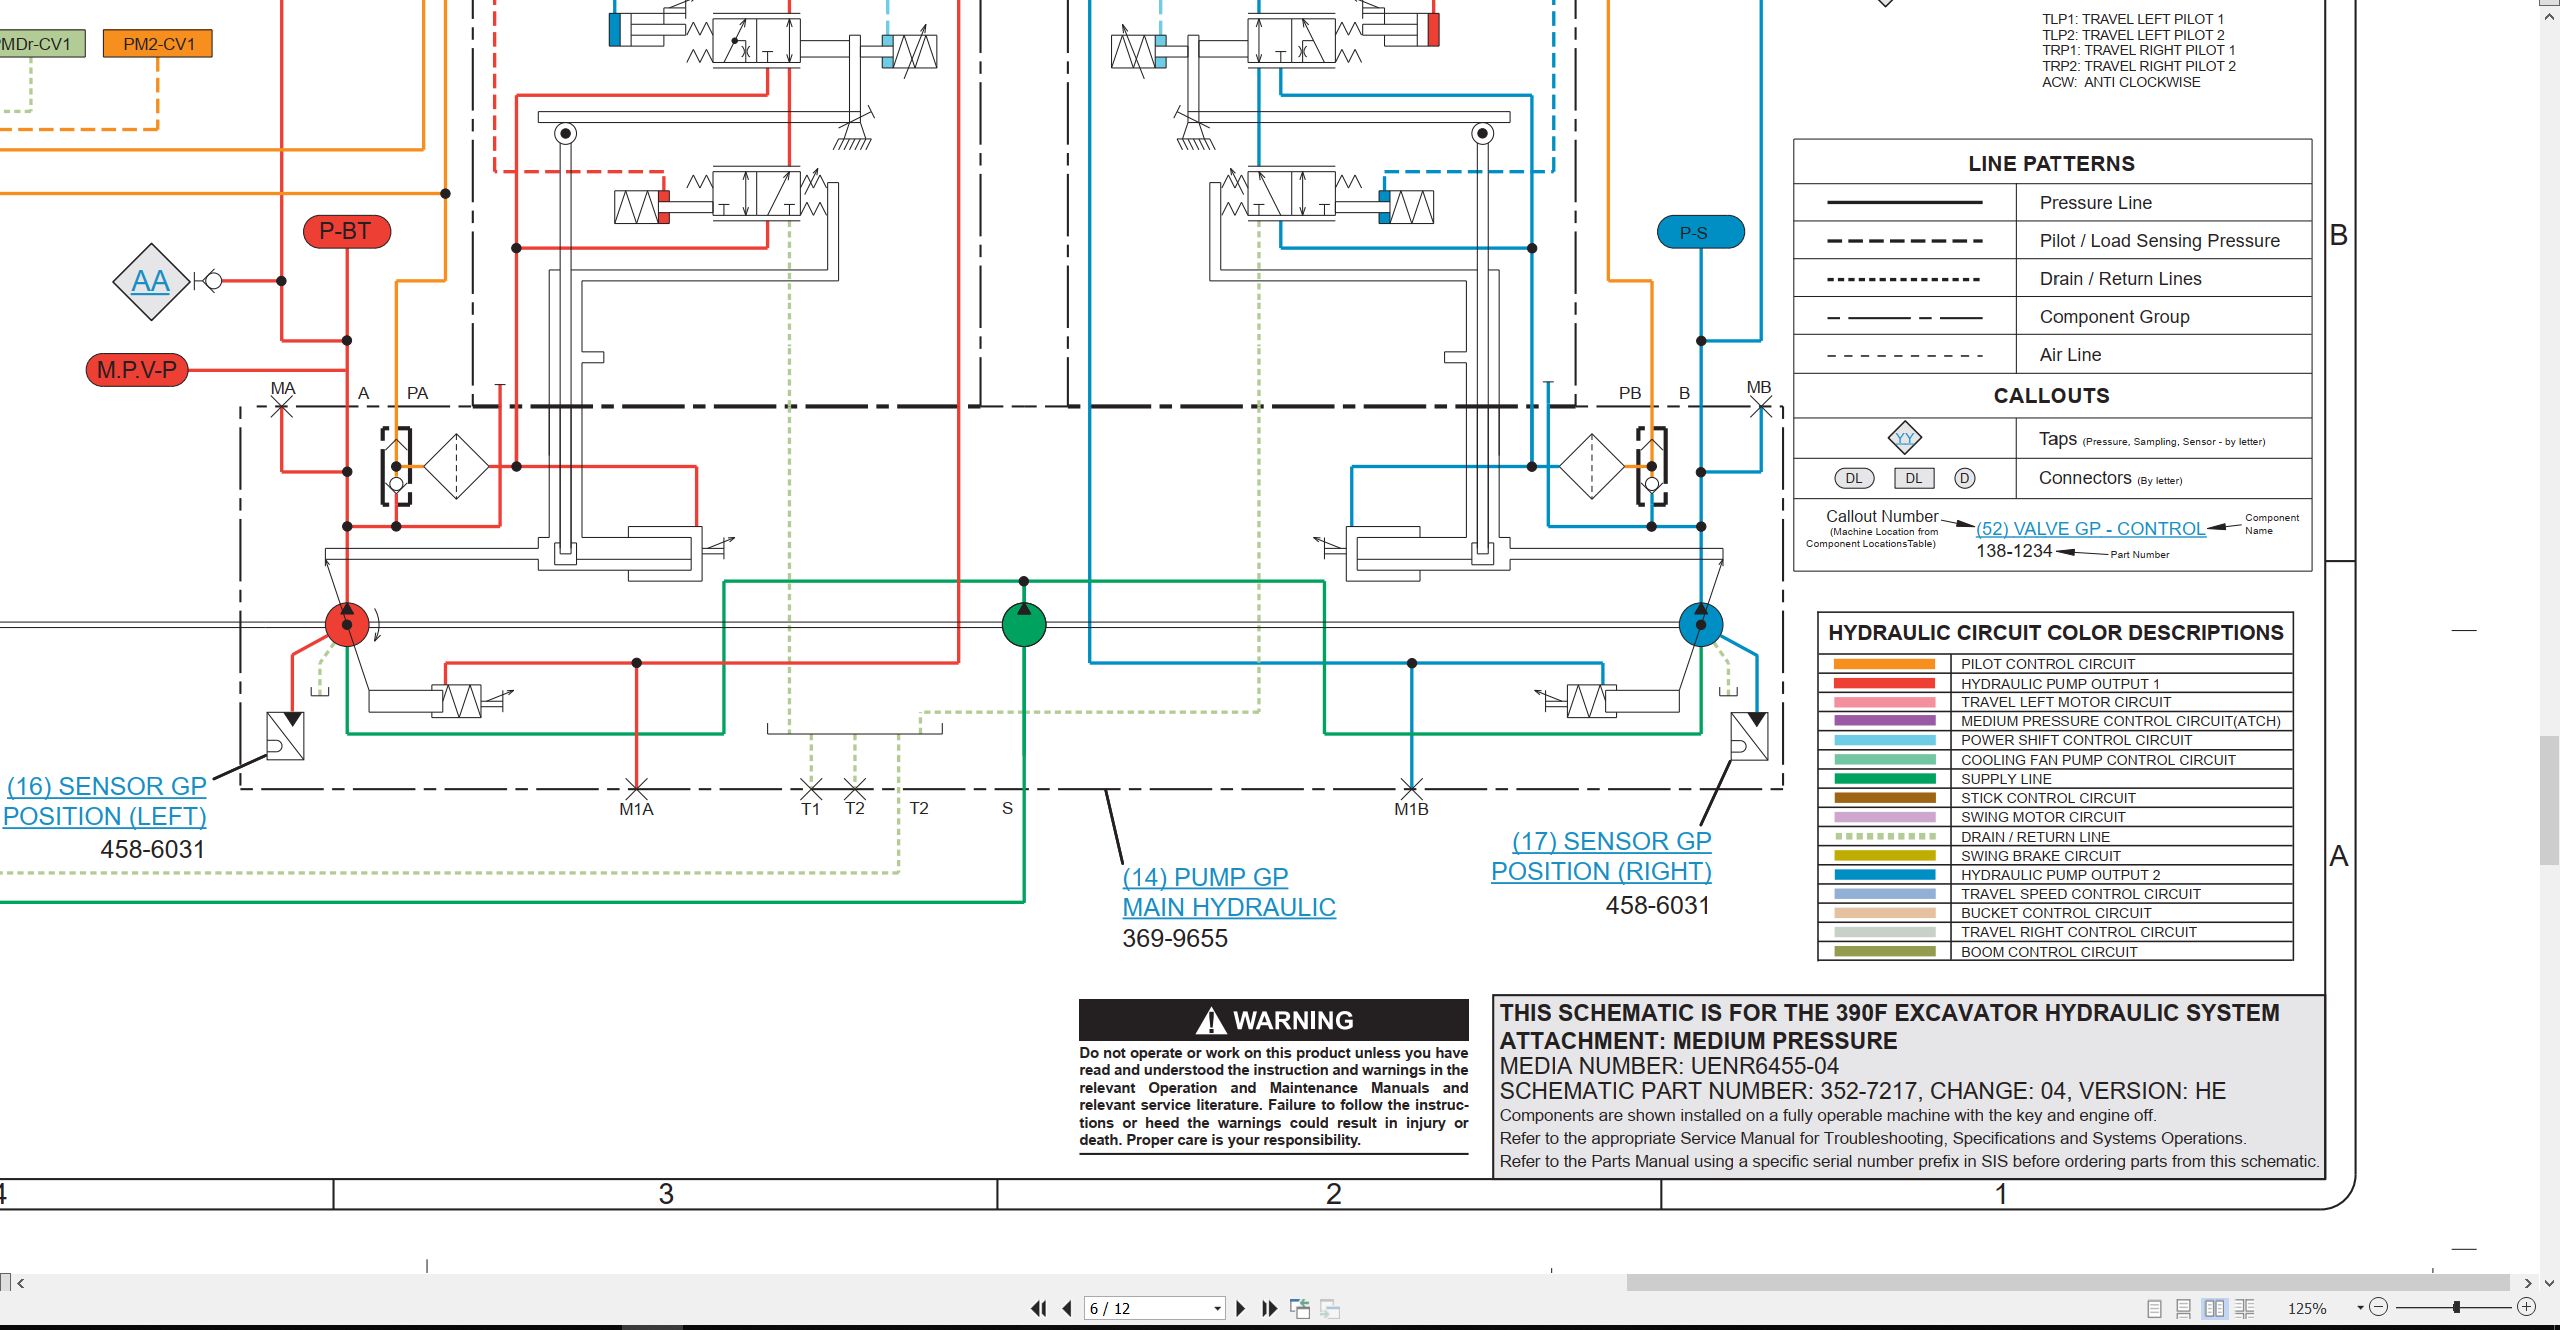Select two-page facing layout view
Screen dimensions: 2560x1330
pyautogui.click(x=2214, y=1308)
